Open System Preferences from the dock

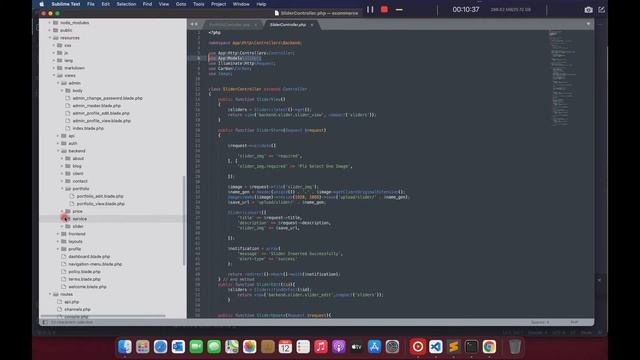[x=392, y=347]
